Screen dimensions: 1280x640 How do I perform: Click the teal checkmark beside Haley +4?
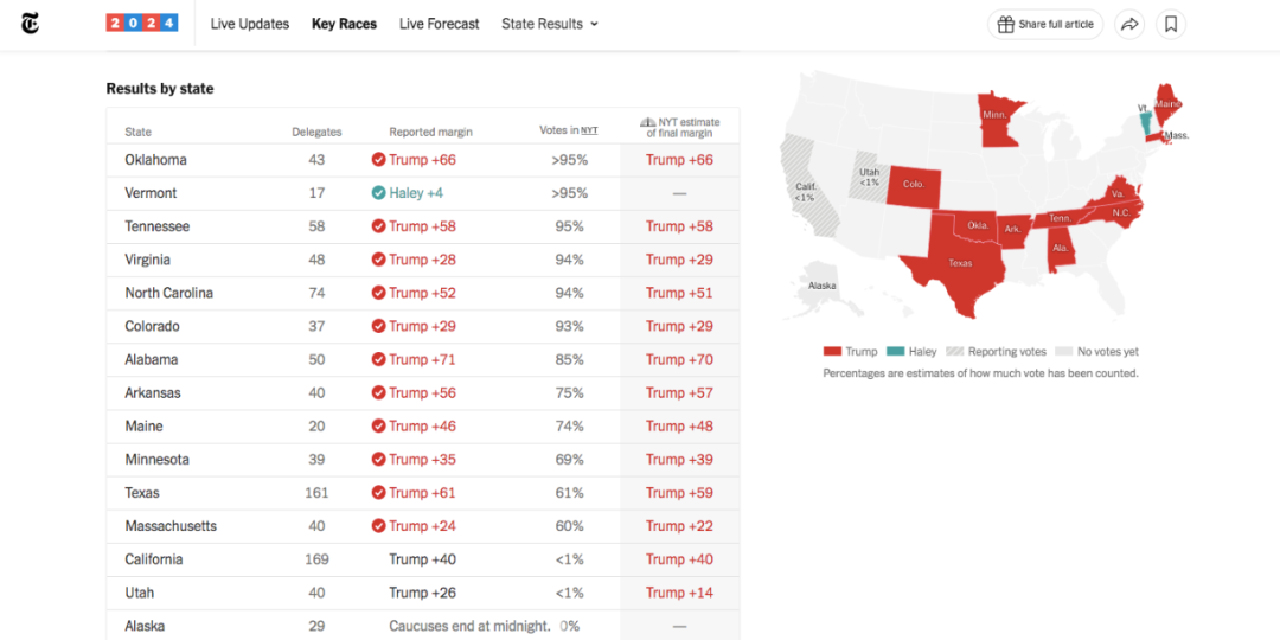pos(378,193)
